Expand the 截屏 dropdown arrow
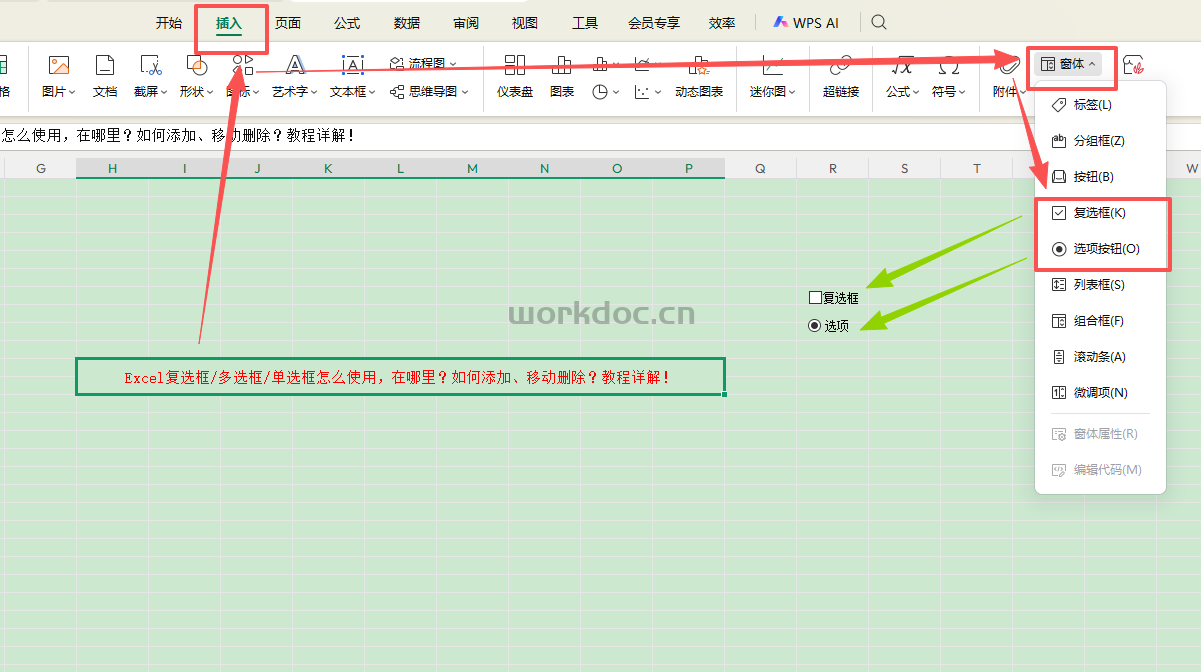 click(x=164, y=92)
